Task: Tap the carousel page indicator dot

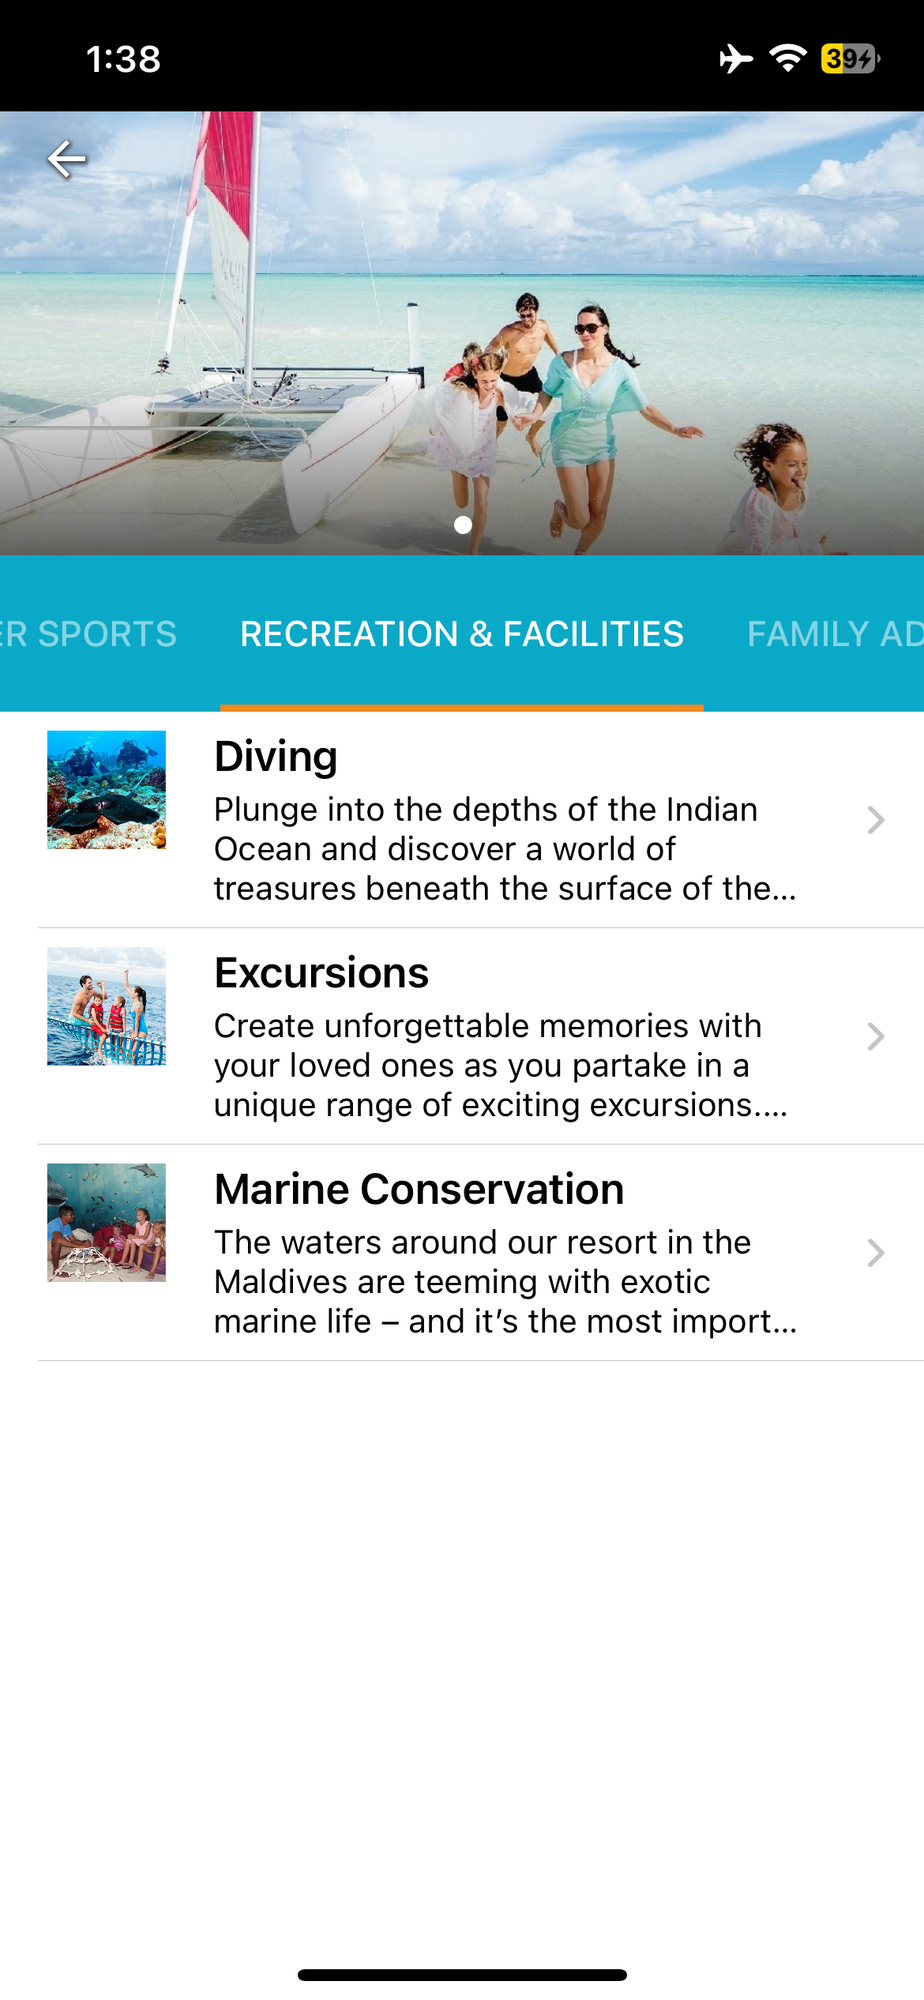Action: [x=462, y=524]
